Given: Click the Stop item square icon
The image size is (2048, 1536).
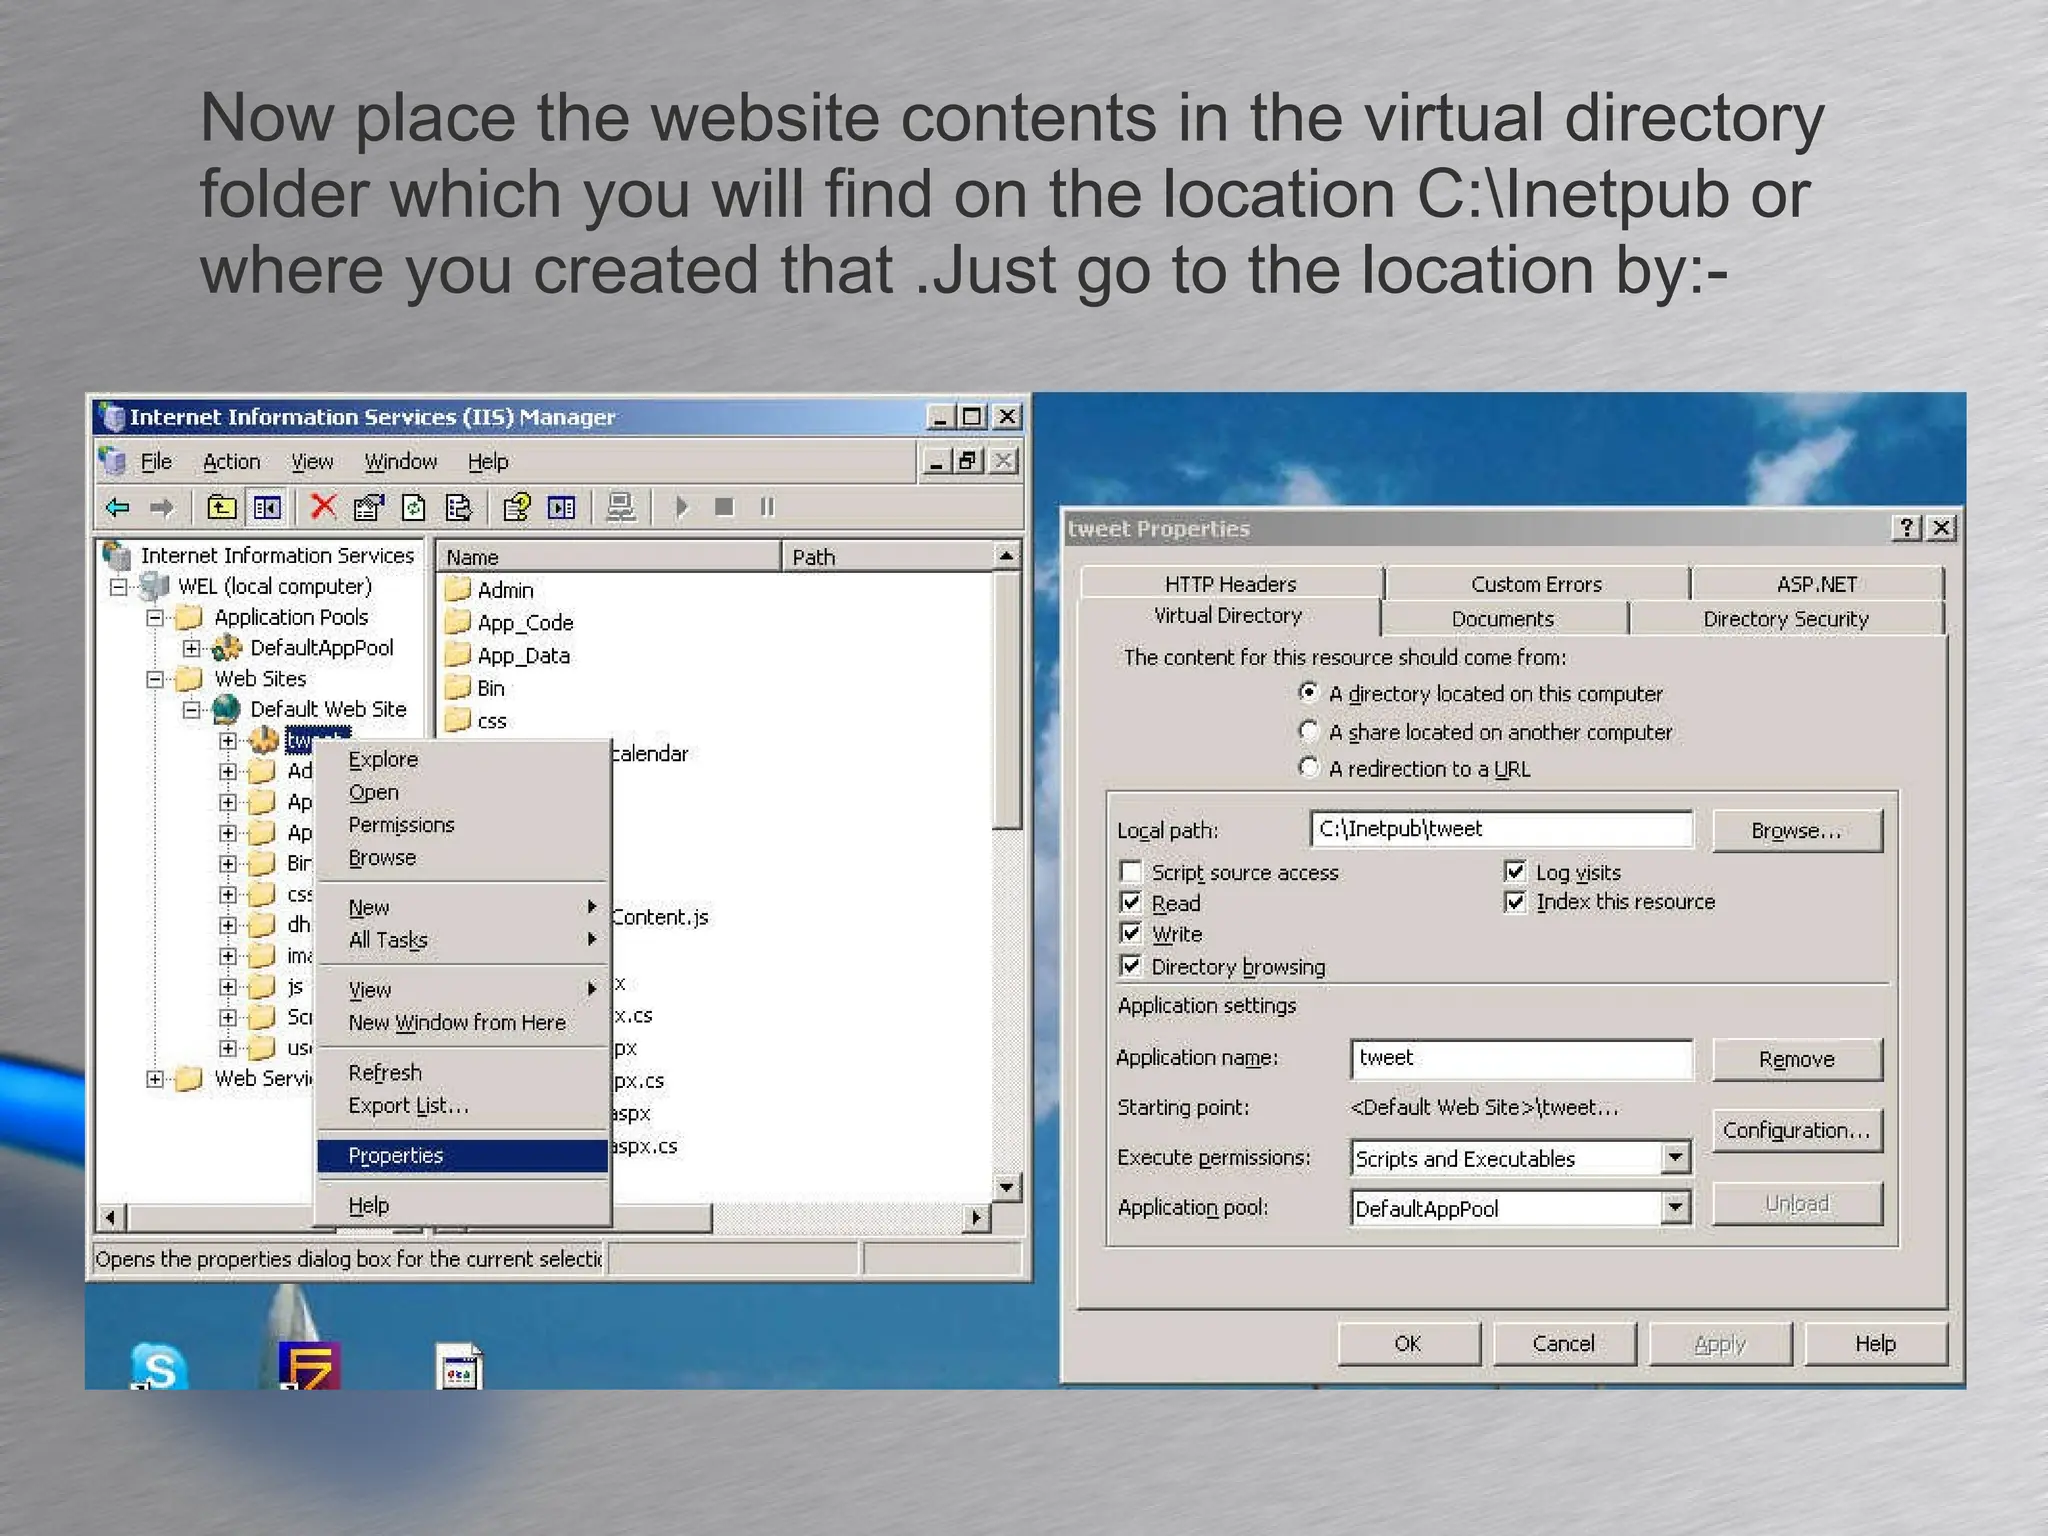Looking at the screenshot, I should pos(724,508).
